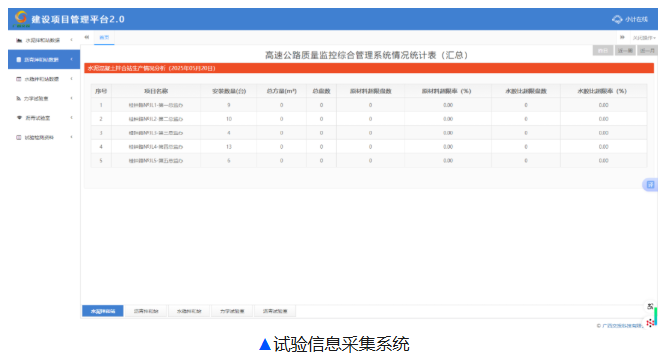Click installation count 6 in row 5

tap(229, 161)
